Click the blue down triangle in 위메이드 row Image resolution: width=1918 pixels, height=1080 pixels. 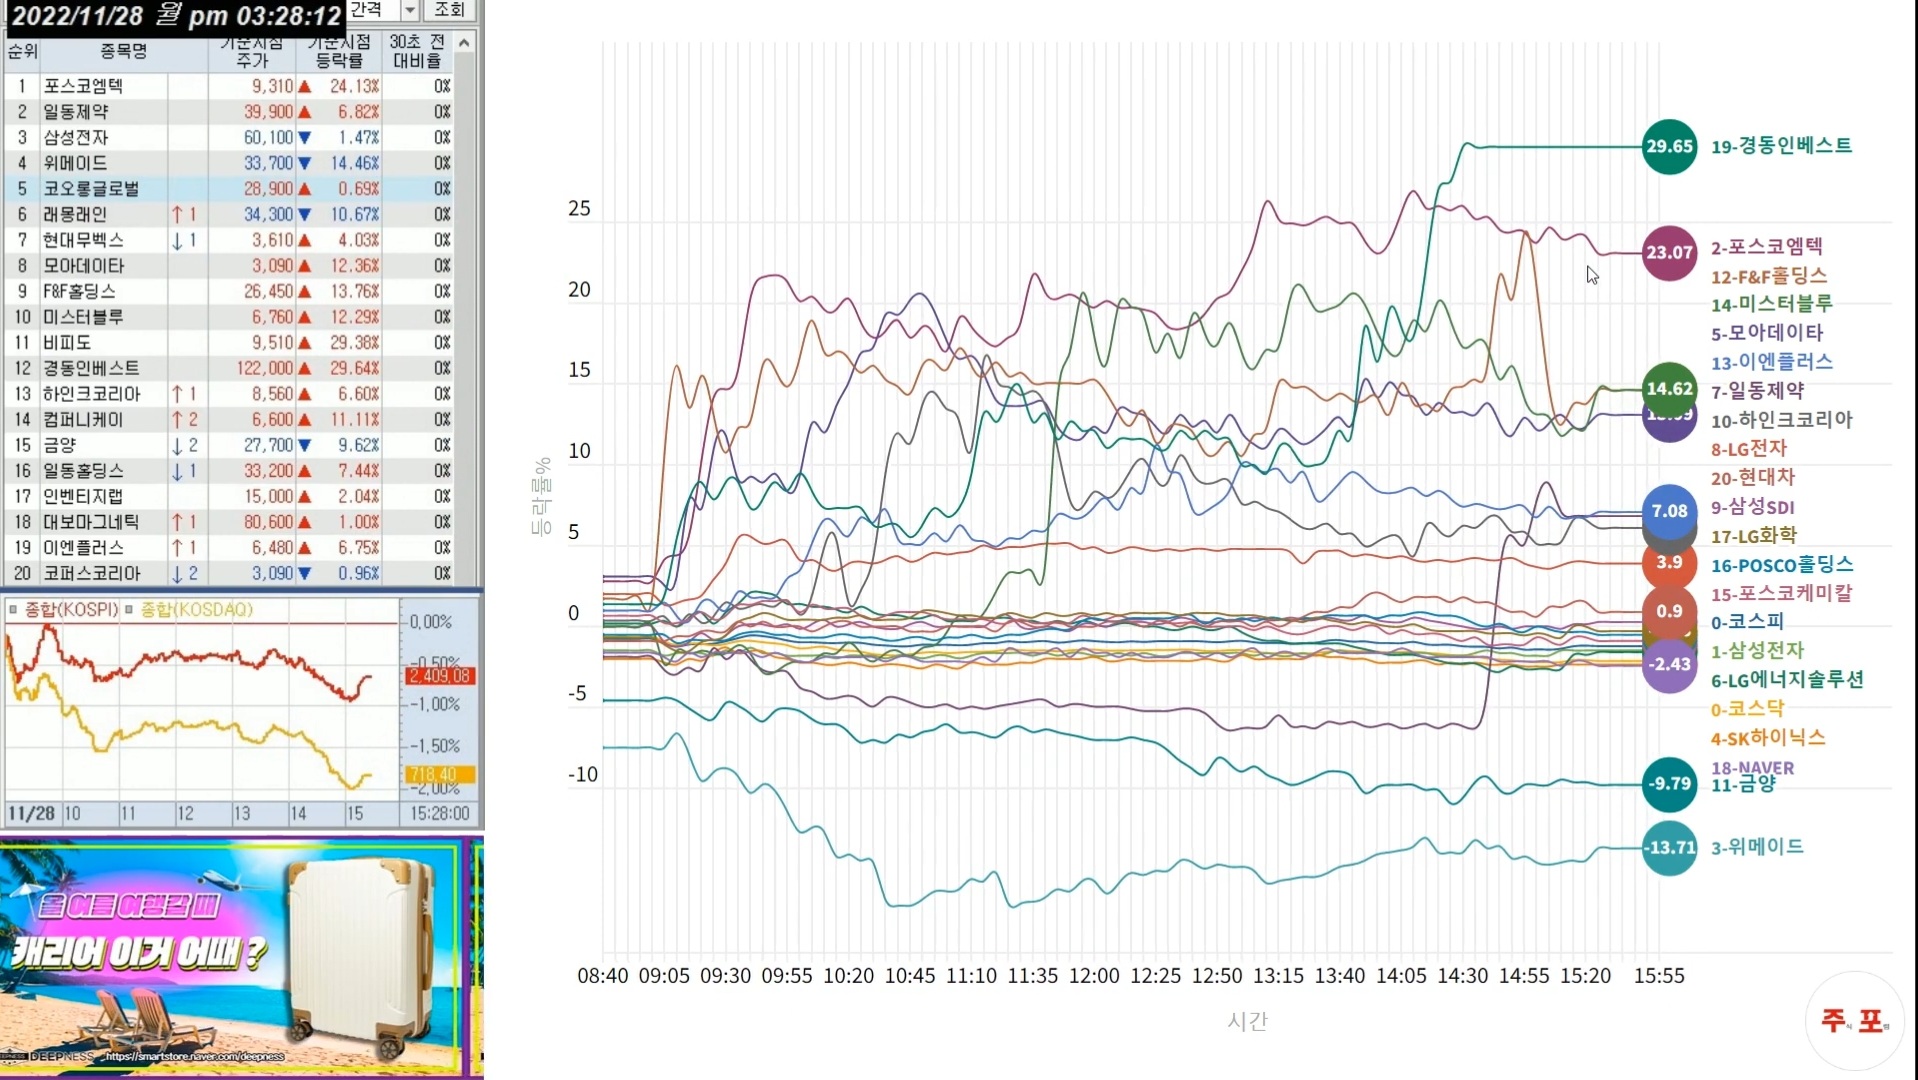[x=304, y=163]
